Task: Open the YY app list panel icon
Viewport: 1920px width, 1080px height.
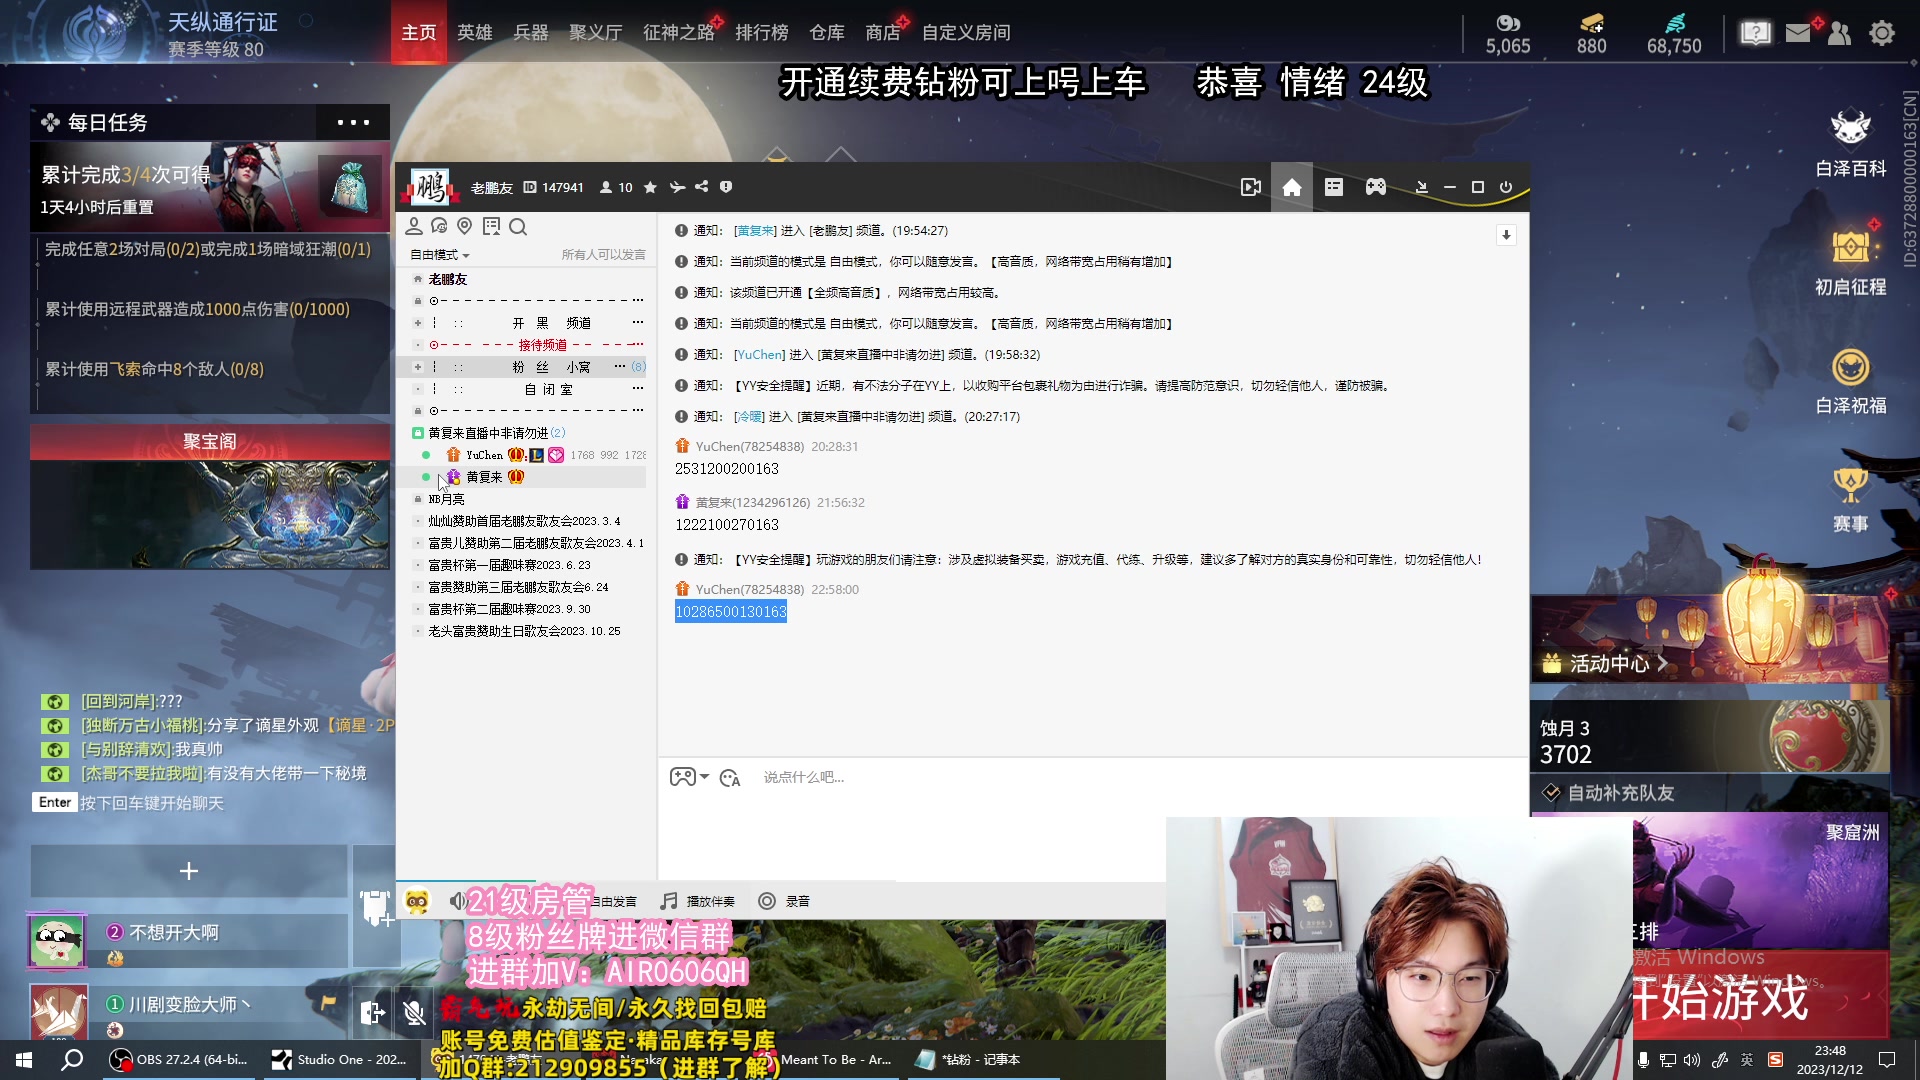Action: 1334,187
